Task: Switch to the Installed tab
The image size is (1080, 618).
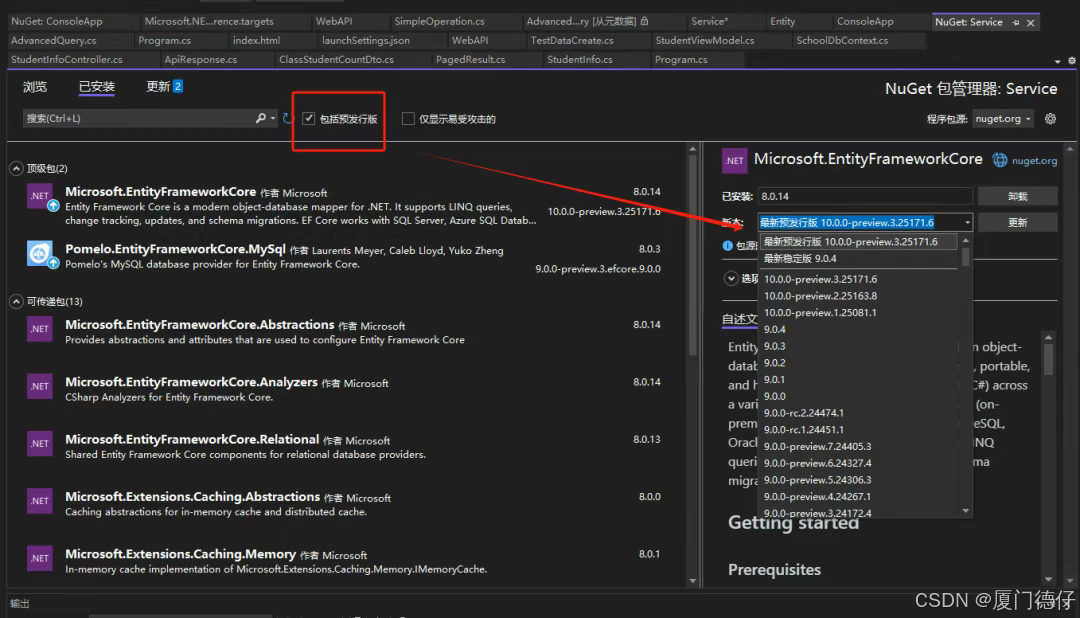Action: [x=96, y=87]
